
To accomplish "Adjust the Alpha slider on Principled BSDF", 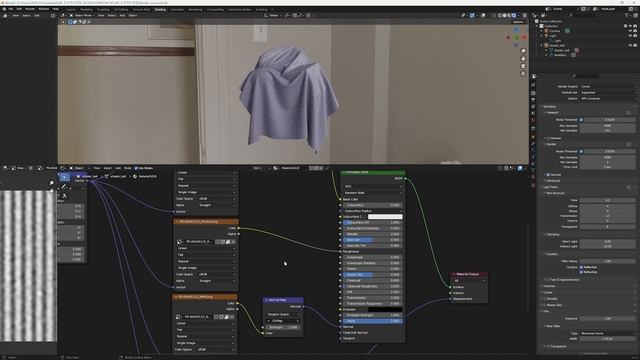I will (372, 321).
